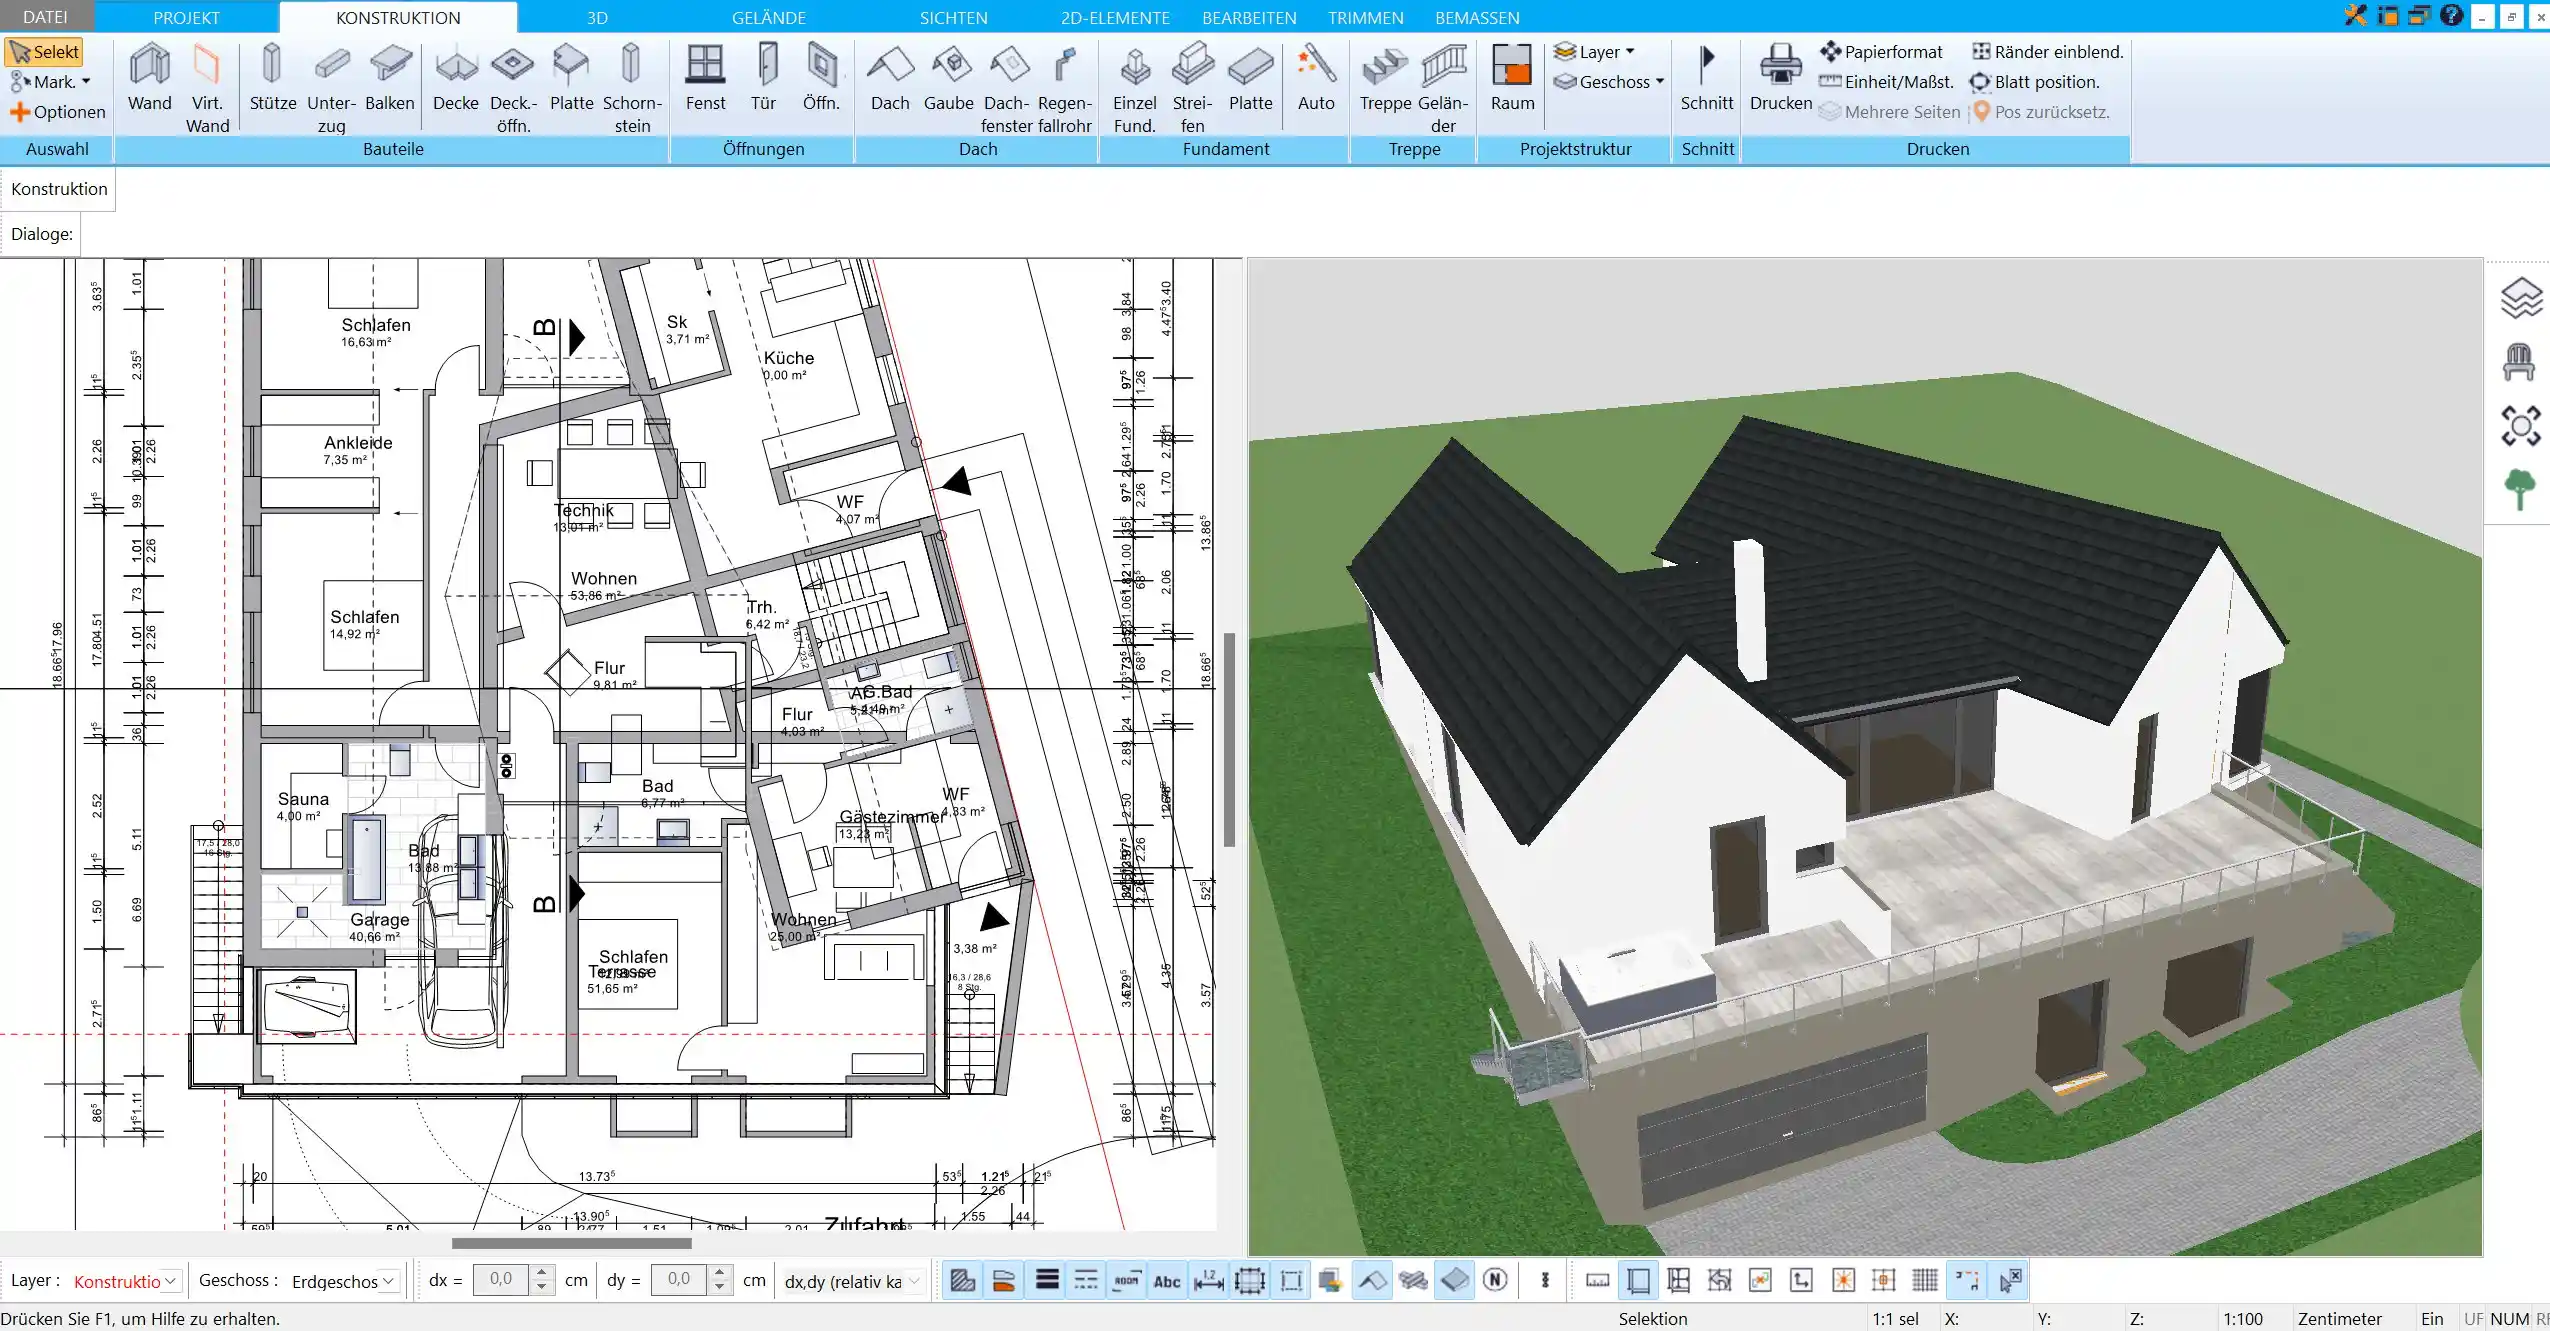Choose the Virt. Wand tool

click(207, 88)
